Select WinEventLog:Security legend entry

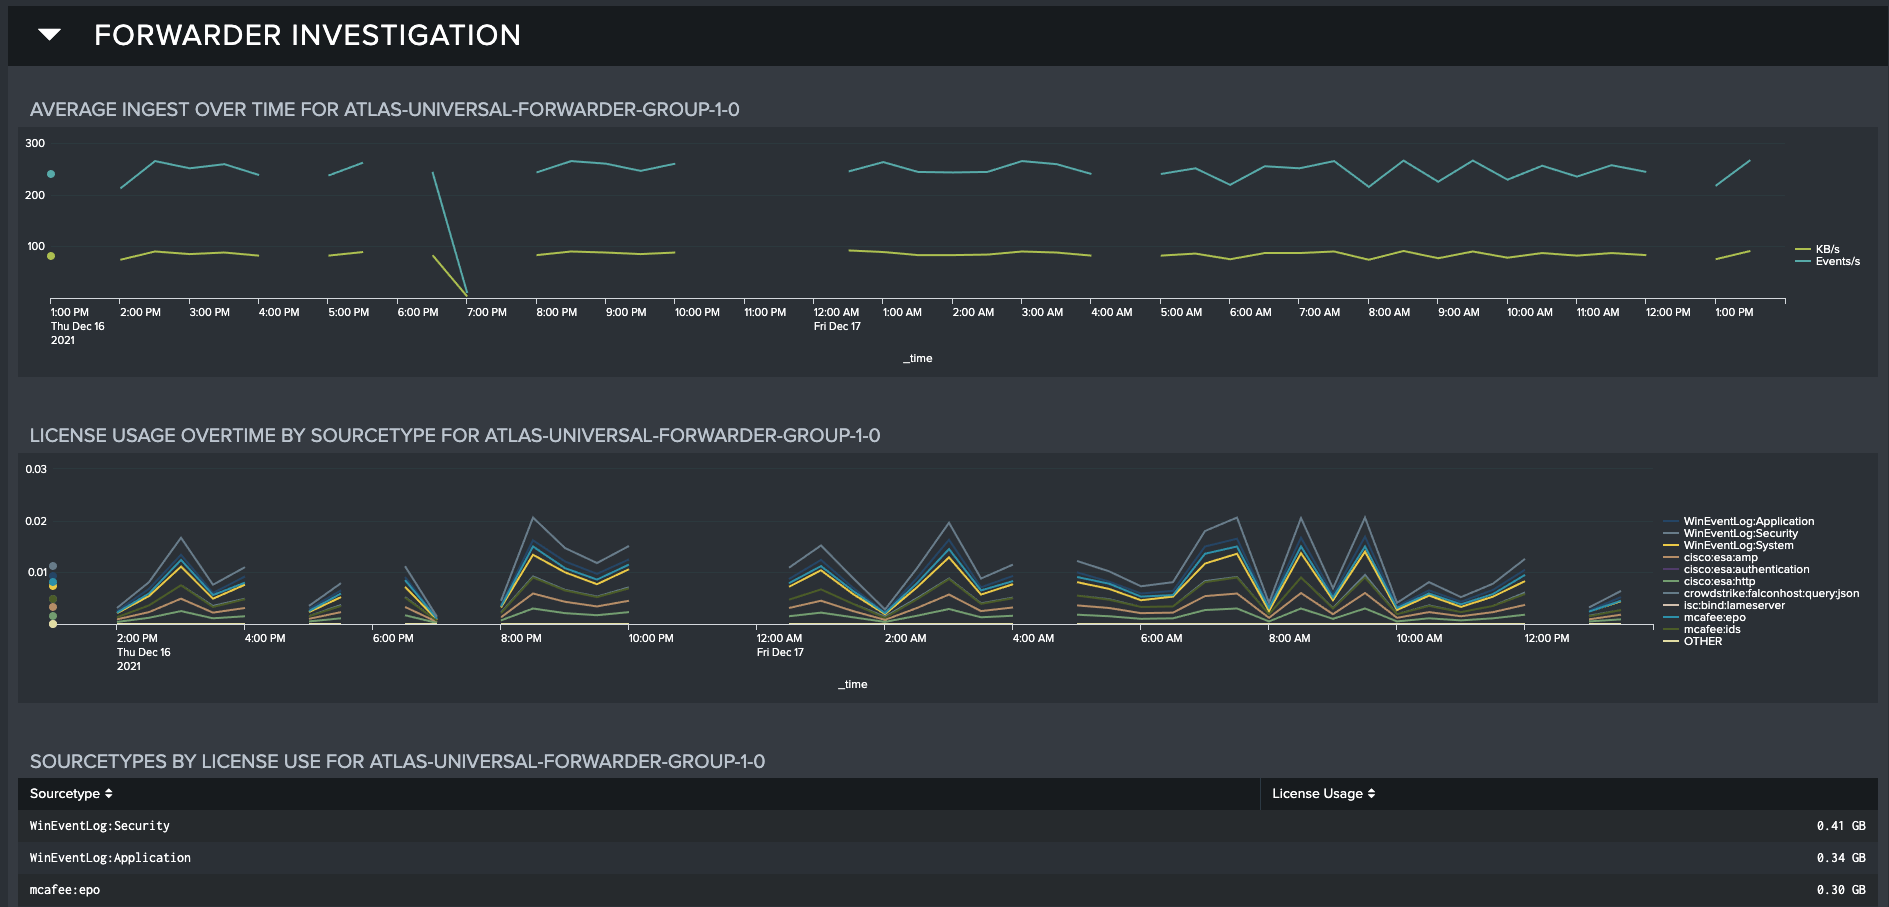click(1740, 533)
